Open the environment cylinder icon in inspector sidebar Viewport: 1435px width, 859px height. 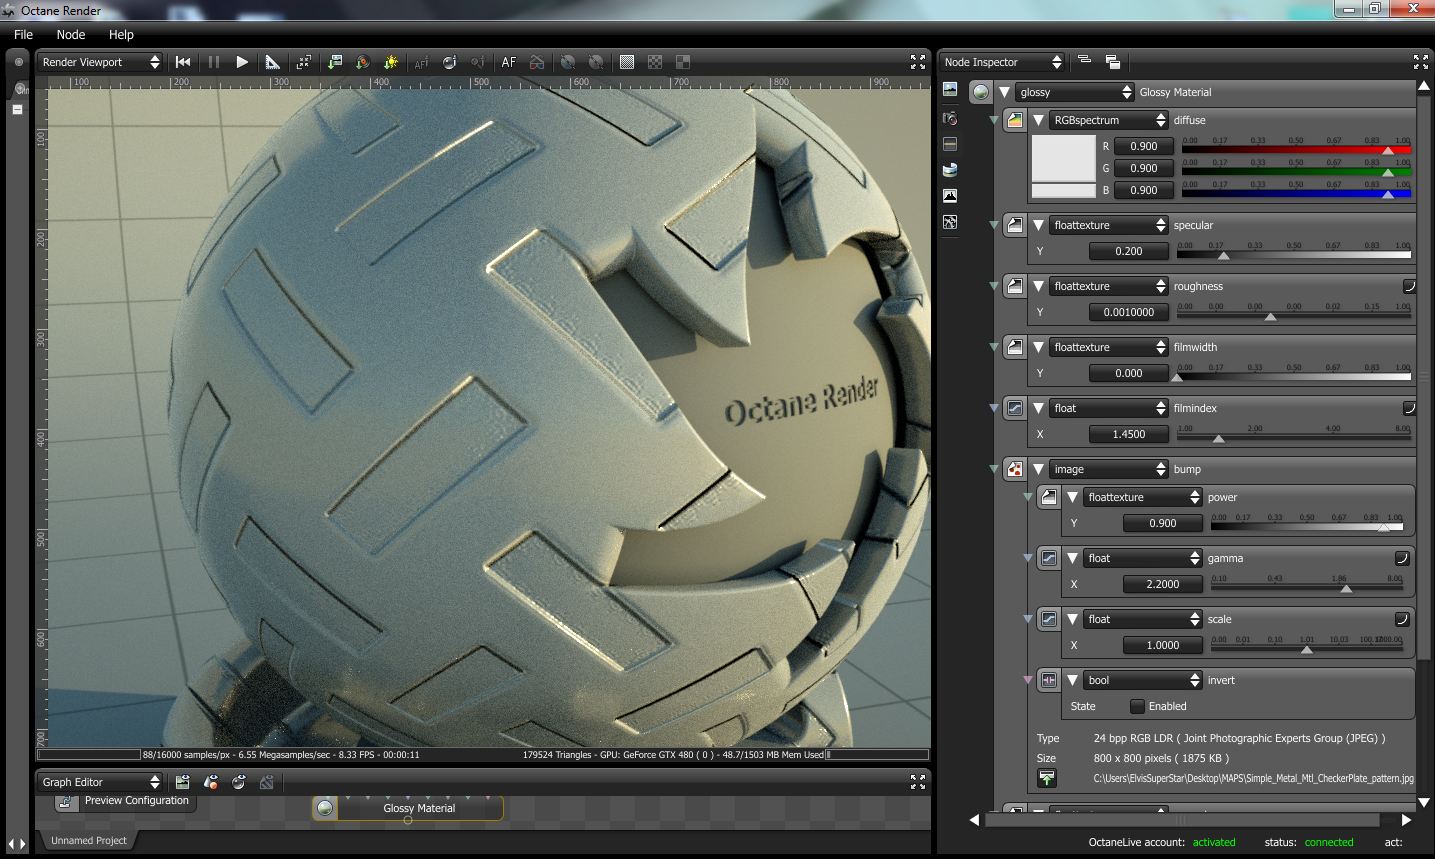[950, 169]
